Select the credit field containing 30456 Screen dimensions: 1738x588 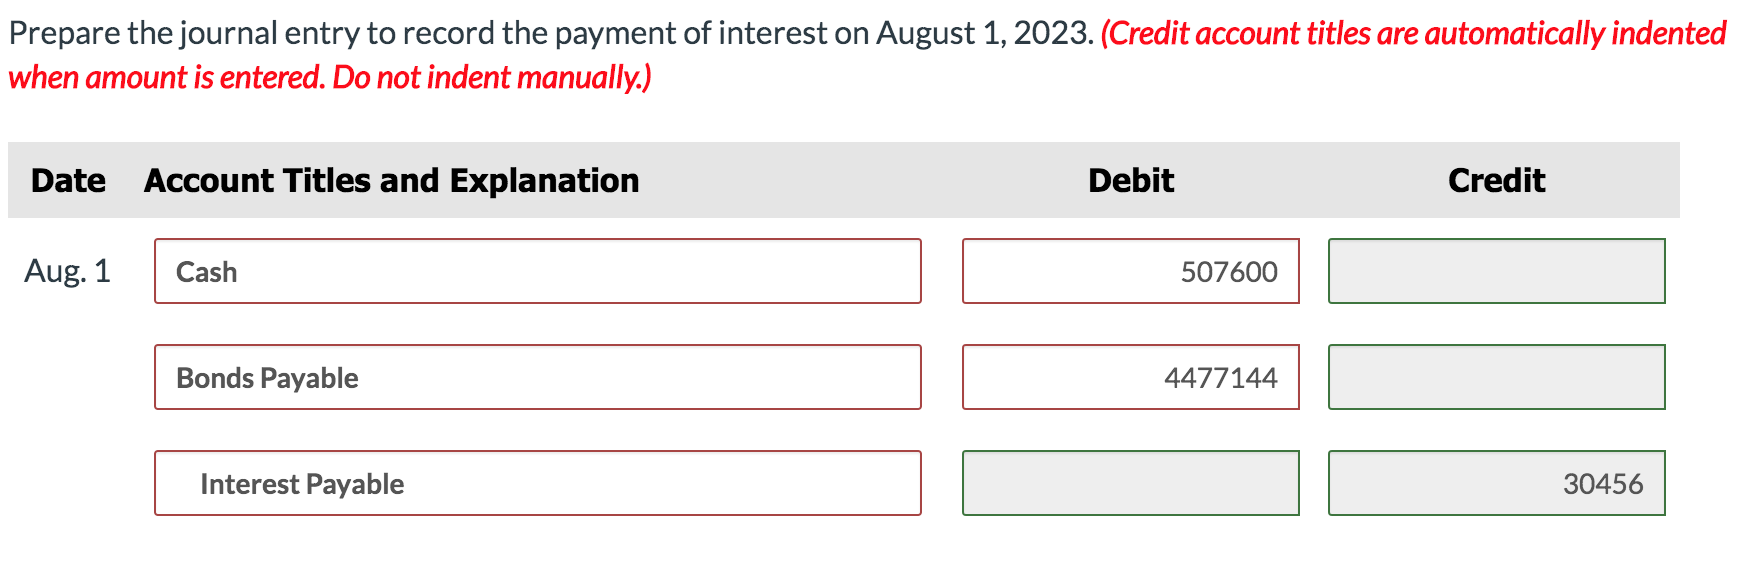pos(1495,483)
